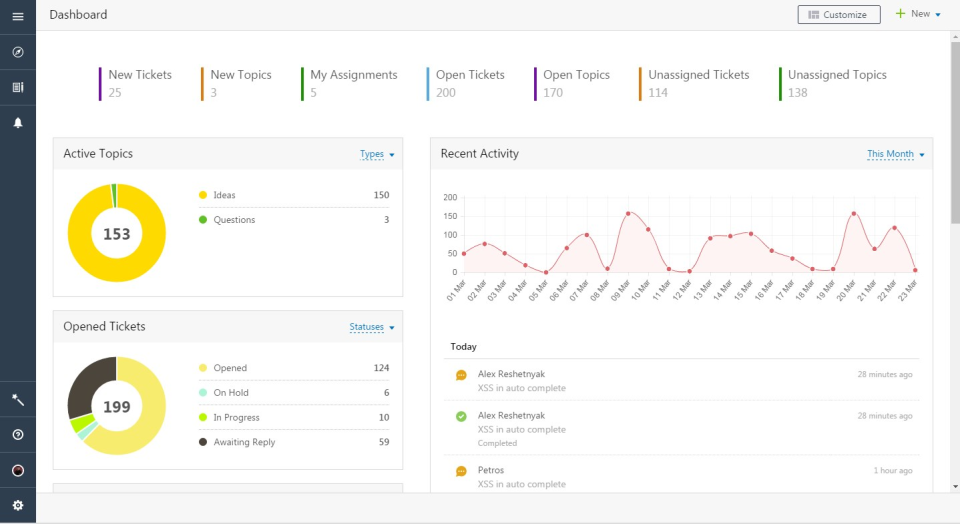Select the Unassigned Tickets counter
The height and width of the screenshot is (524, 960).
coord(698,83)
